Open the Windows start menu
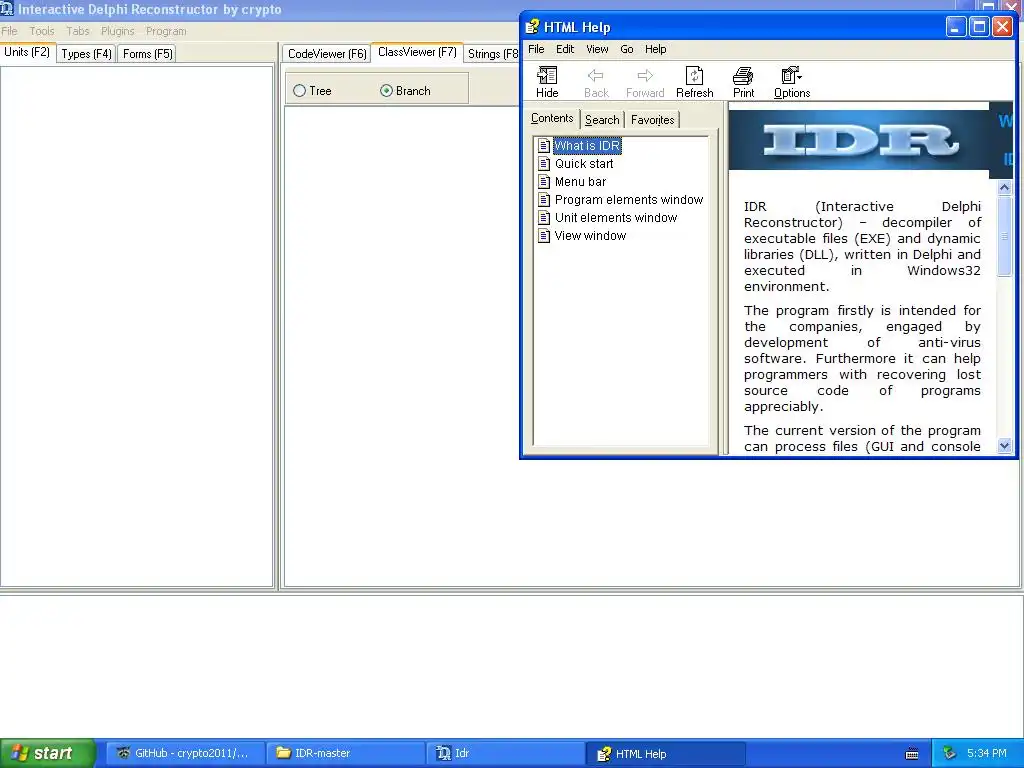 [x=47, y=753]
